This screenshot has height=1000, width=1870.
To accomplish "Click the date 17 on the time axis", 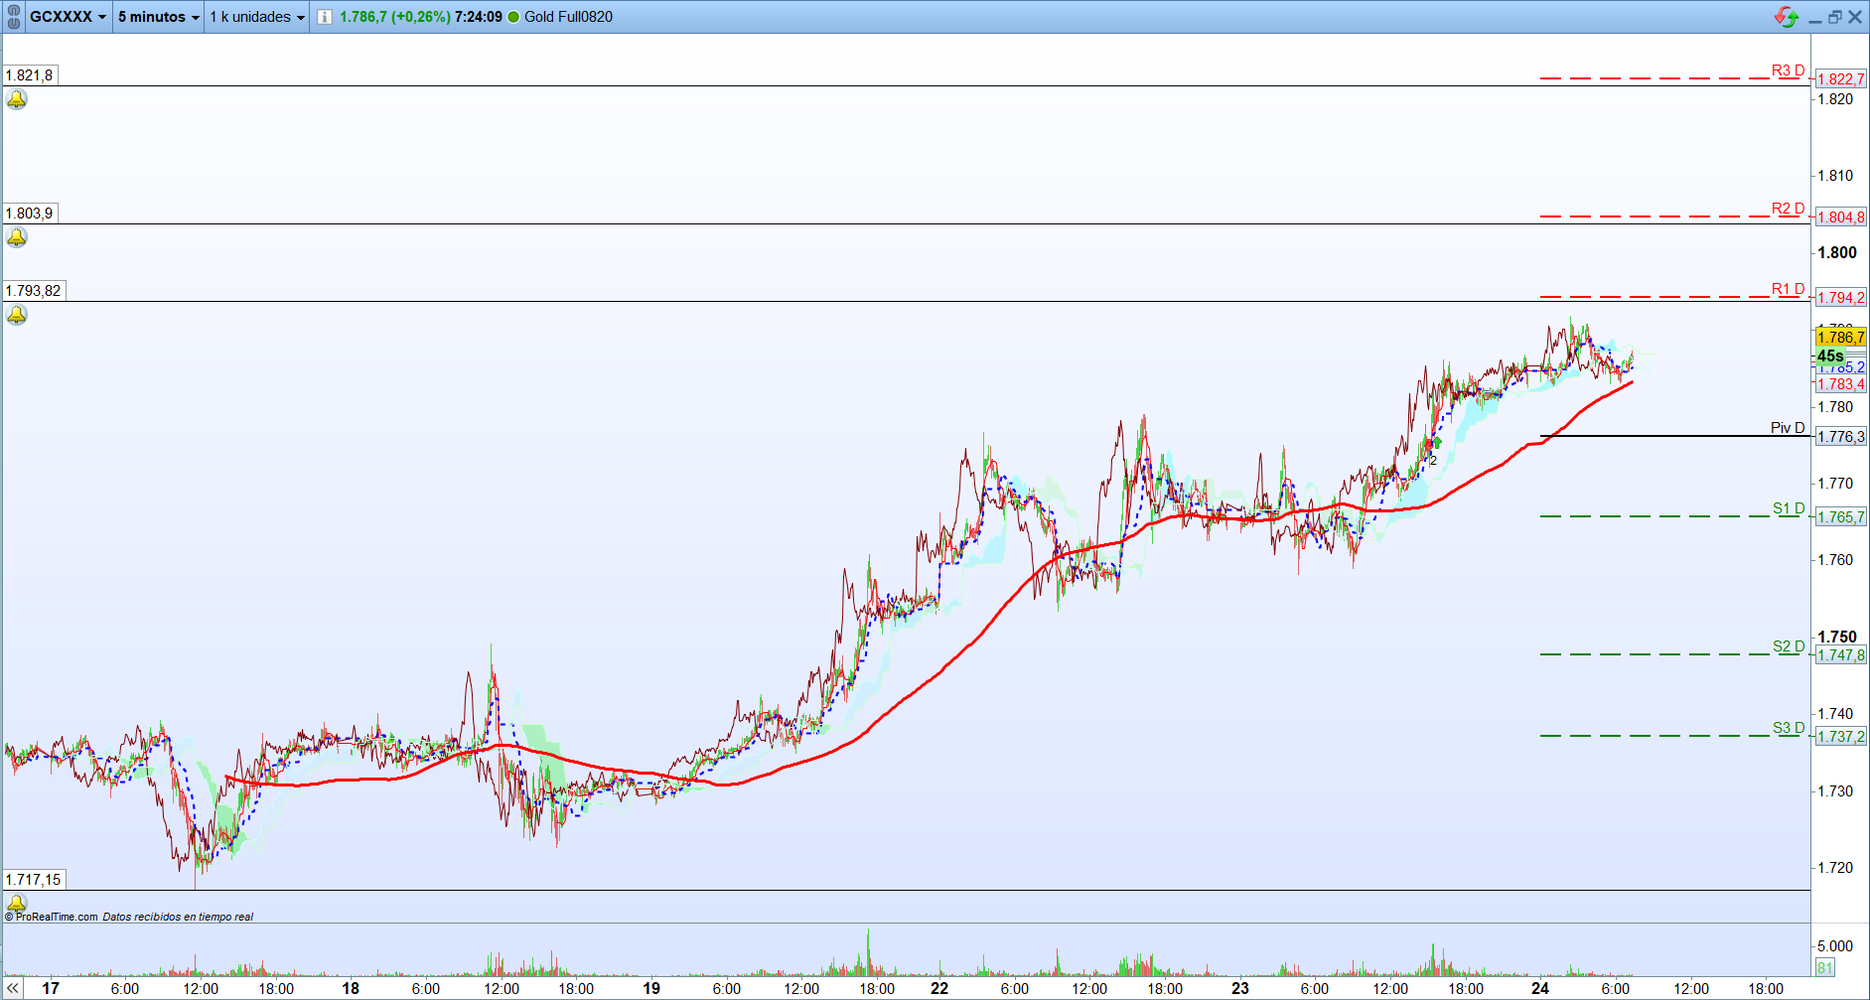I will [50, 988].
